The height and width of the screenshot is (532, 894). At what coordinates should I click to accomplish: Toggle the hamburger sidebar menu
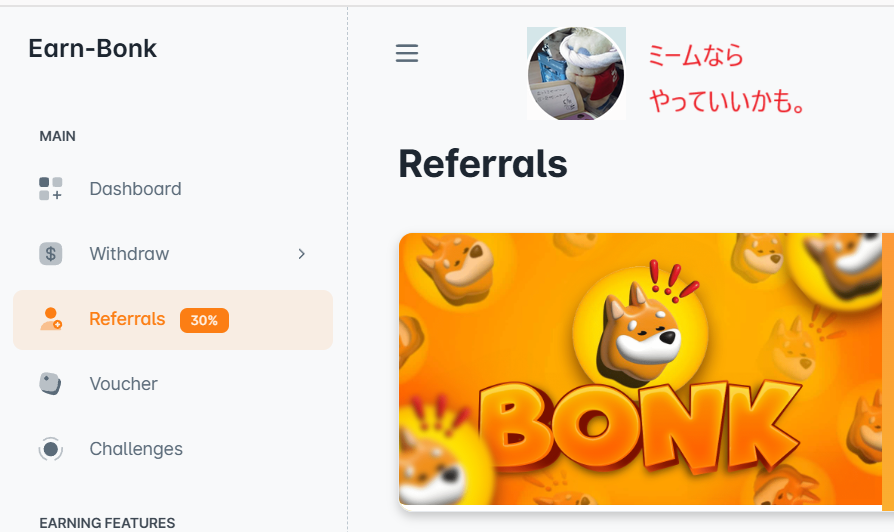tap(407, 53)
